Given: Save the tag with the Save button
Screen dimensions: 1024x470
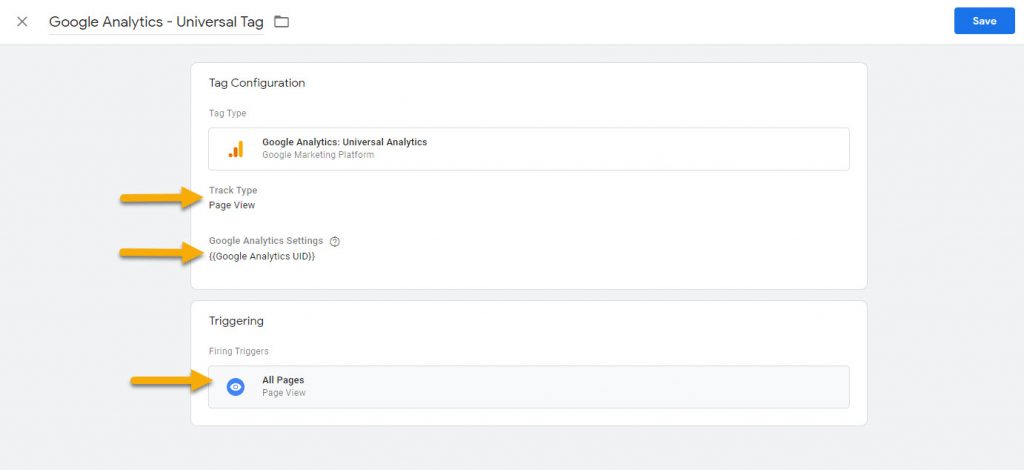Looking at the screenshot, I should click(x=984, y=21).
